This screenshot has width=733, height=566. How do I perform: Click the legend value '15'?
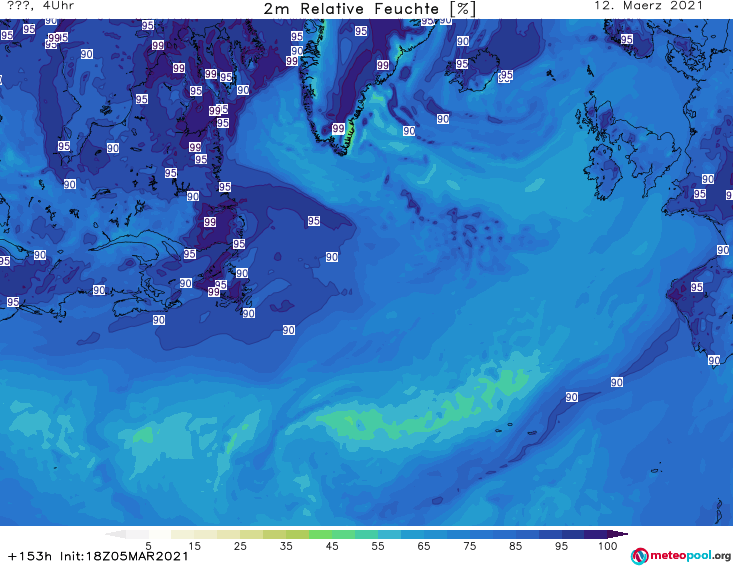[194, 546]
